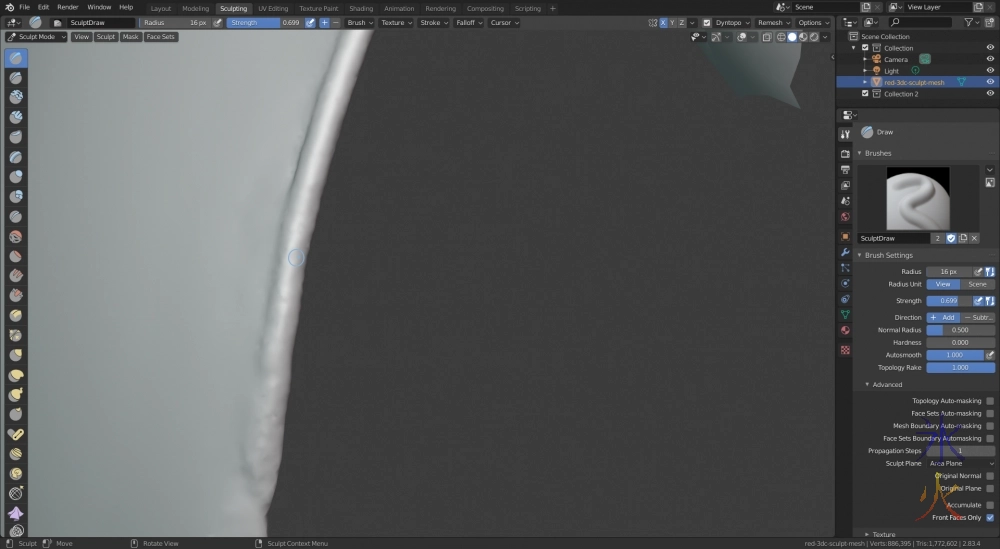The image size is (1000, 549).
Task: Switch to wireframe viewport shading
Action: click(780, 37)
